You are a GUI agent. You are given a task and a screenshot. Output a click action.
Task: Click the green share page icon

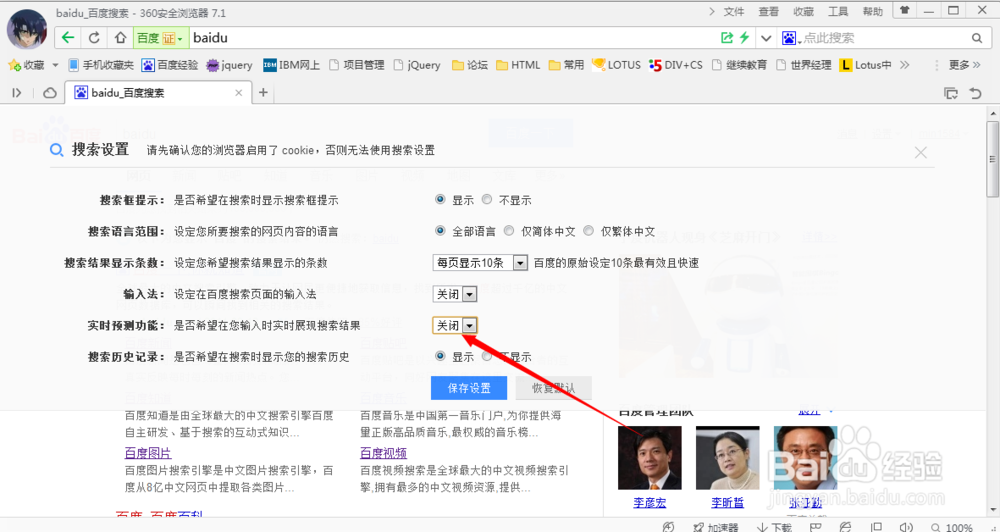click(726, 38)
